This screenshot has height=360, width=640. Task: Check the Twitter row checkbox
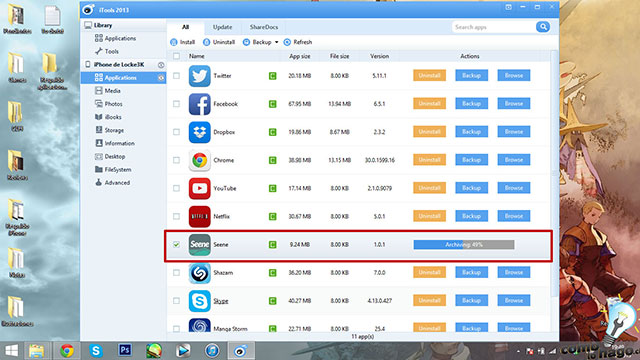[x=176, y=76]
